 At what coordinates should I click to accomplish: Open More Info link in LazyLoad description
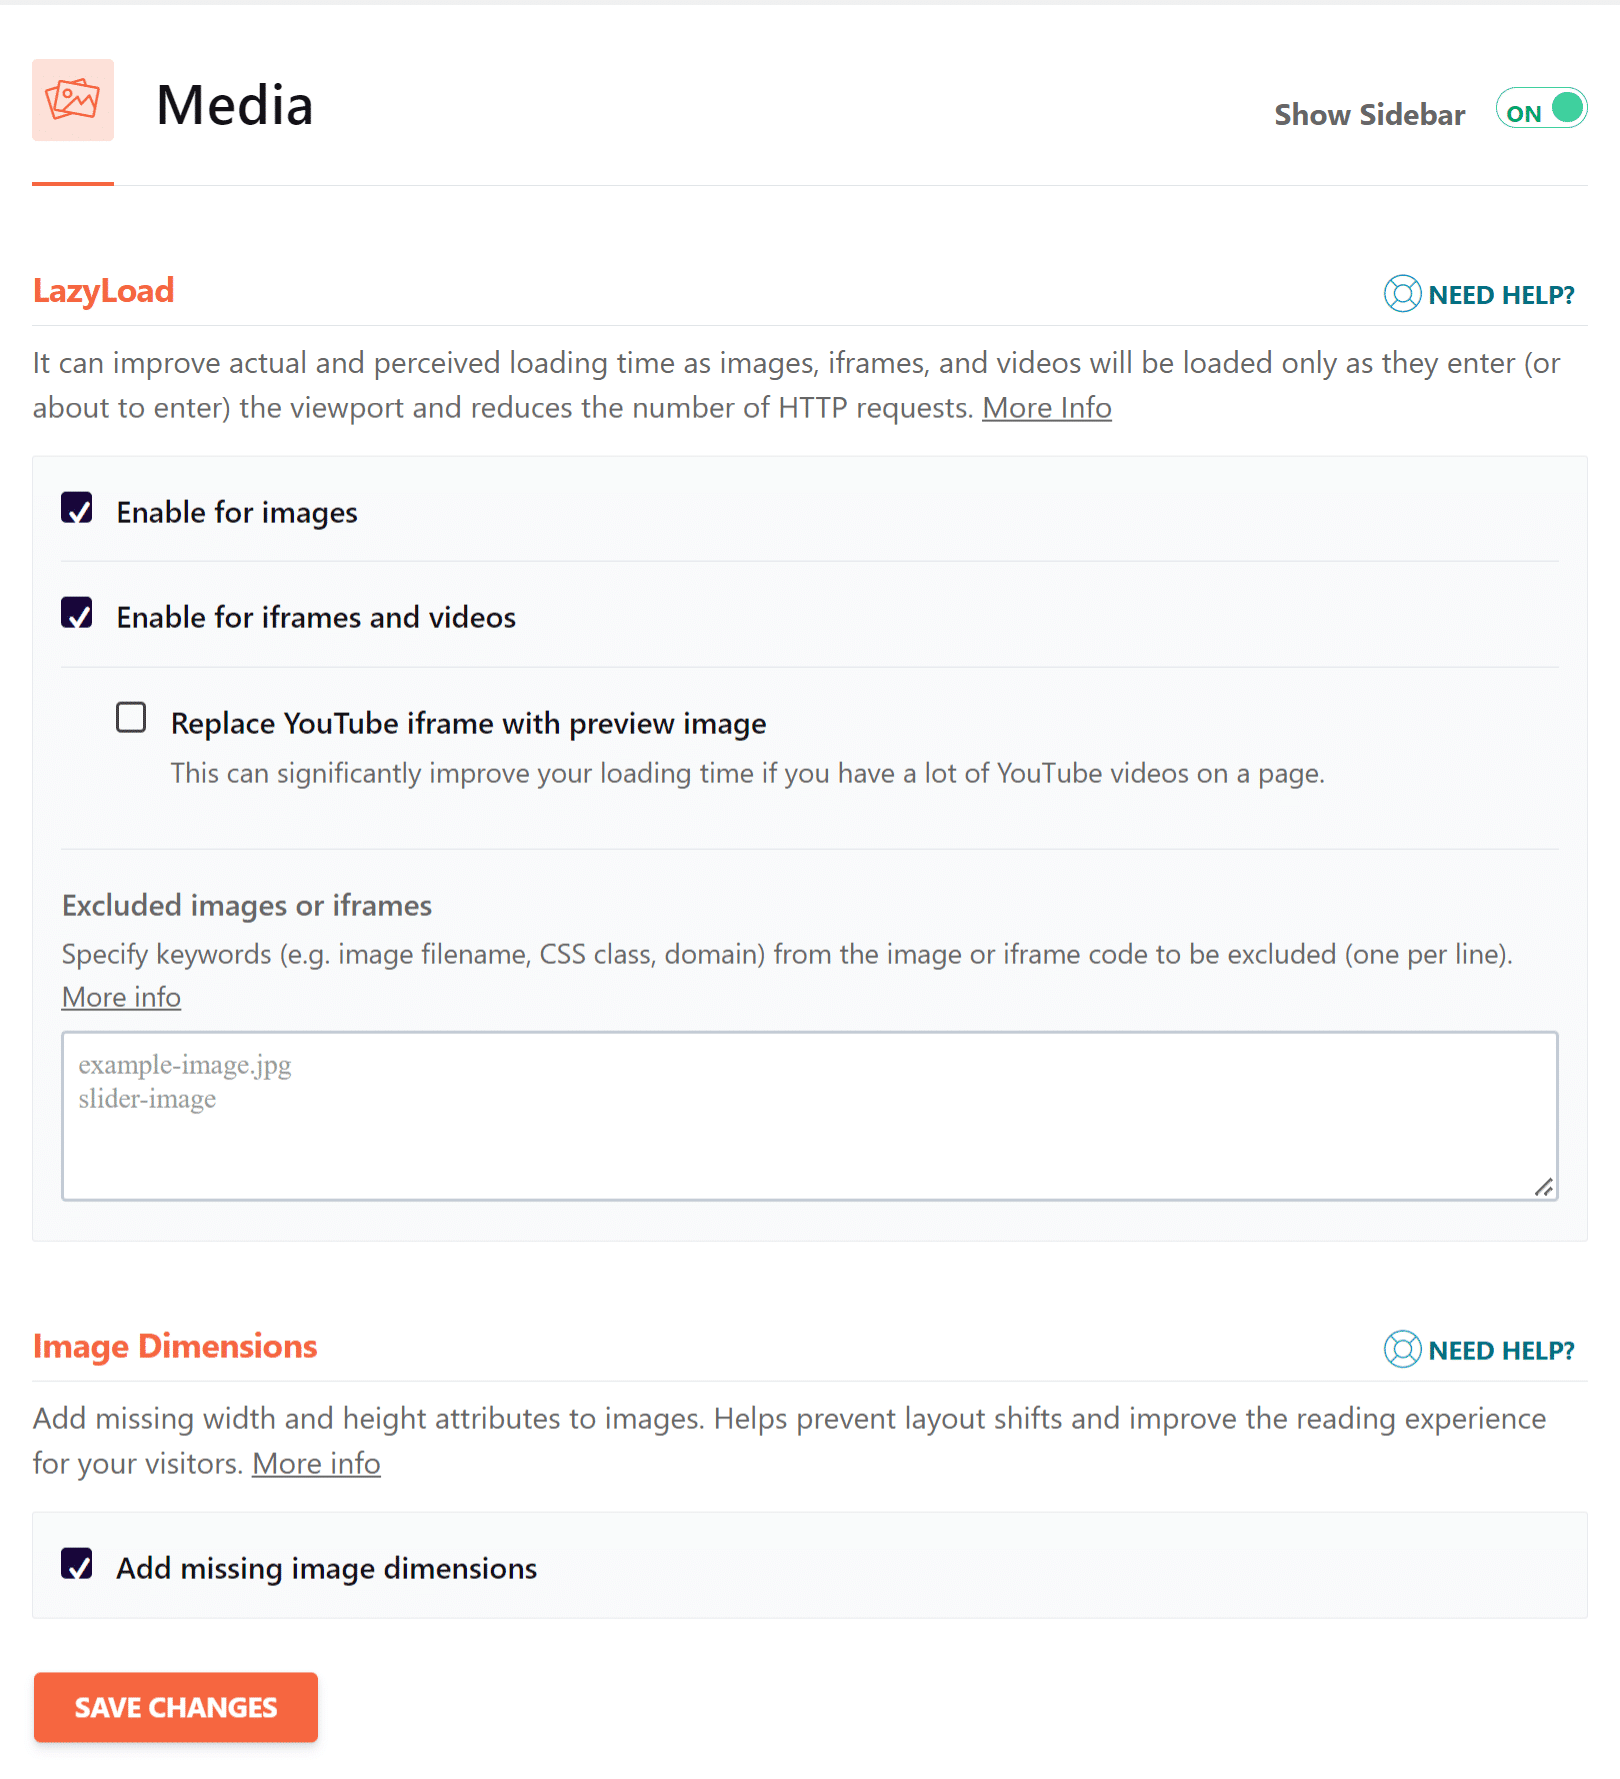pyautogui.click(x=1046, y=407)
